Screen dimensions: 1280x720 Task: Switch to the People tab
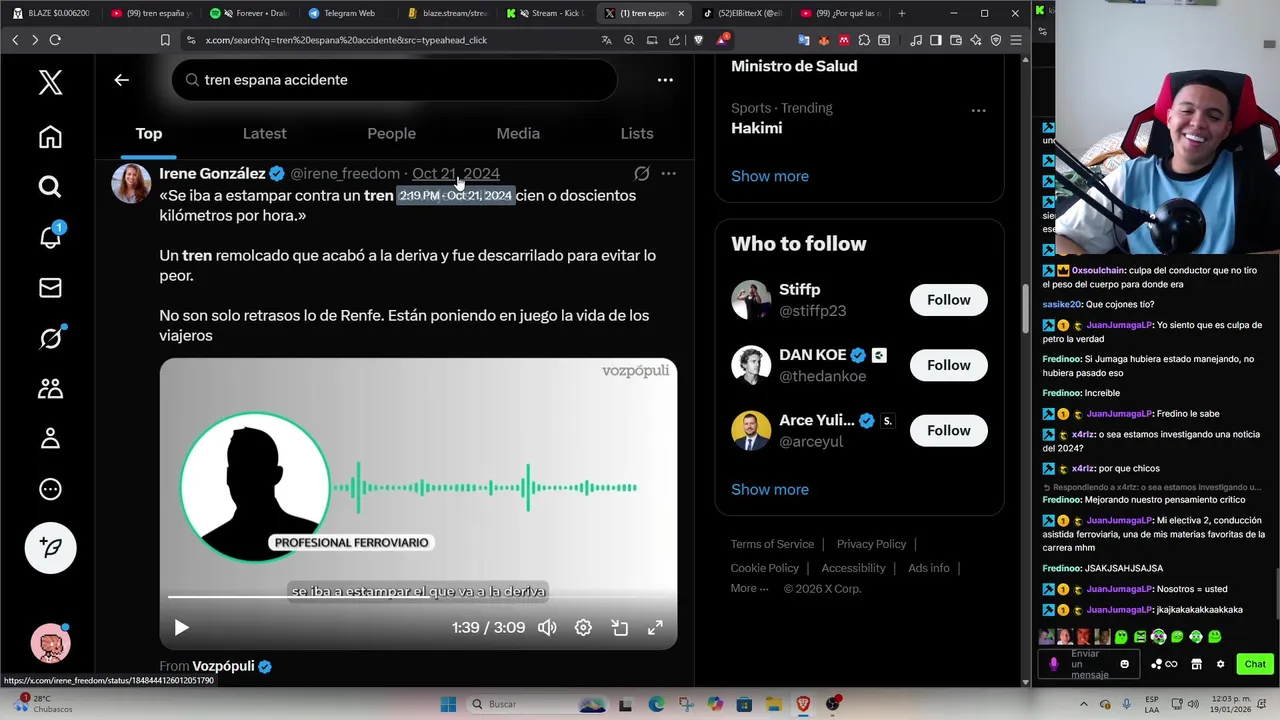[391, 133]
